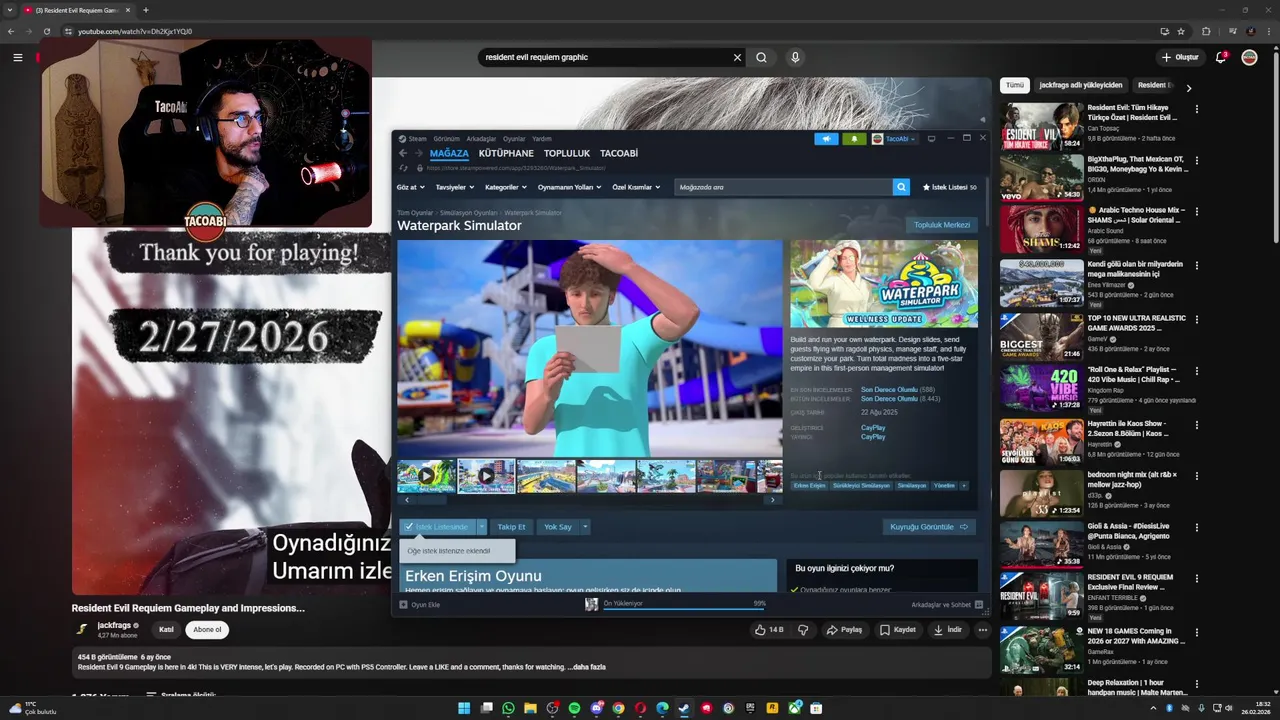Open Görünüm menu in Steam
Screen dimensions: 1280x720
pos(446,139)
